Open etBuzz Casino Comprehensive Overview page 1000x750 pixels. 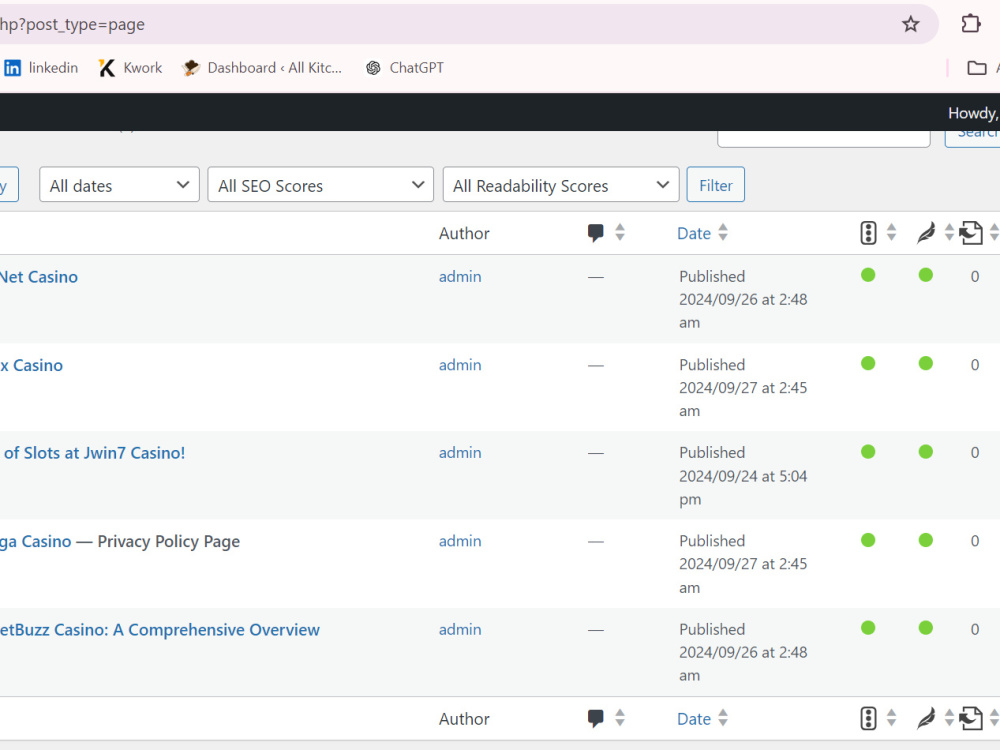[159, 629]
